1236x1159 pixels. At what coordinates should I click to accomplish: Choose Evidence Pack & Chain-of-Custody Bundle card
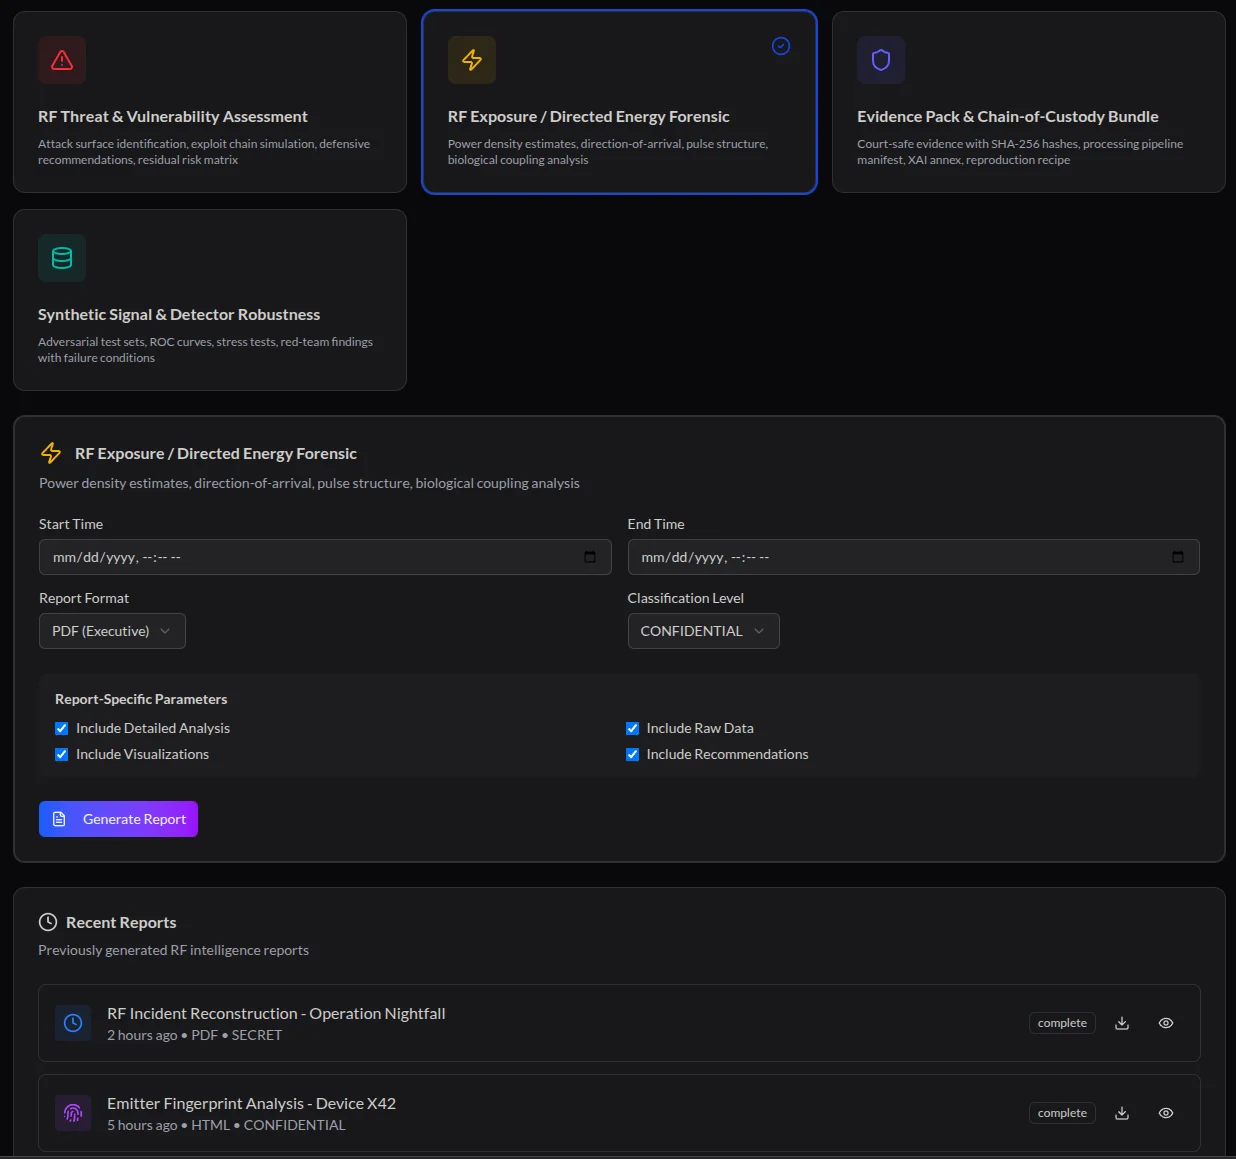[x=1028, y=102]
